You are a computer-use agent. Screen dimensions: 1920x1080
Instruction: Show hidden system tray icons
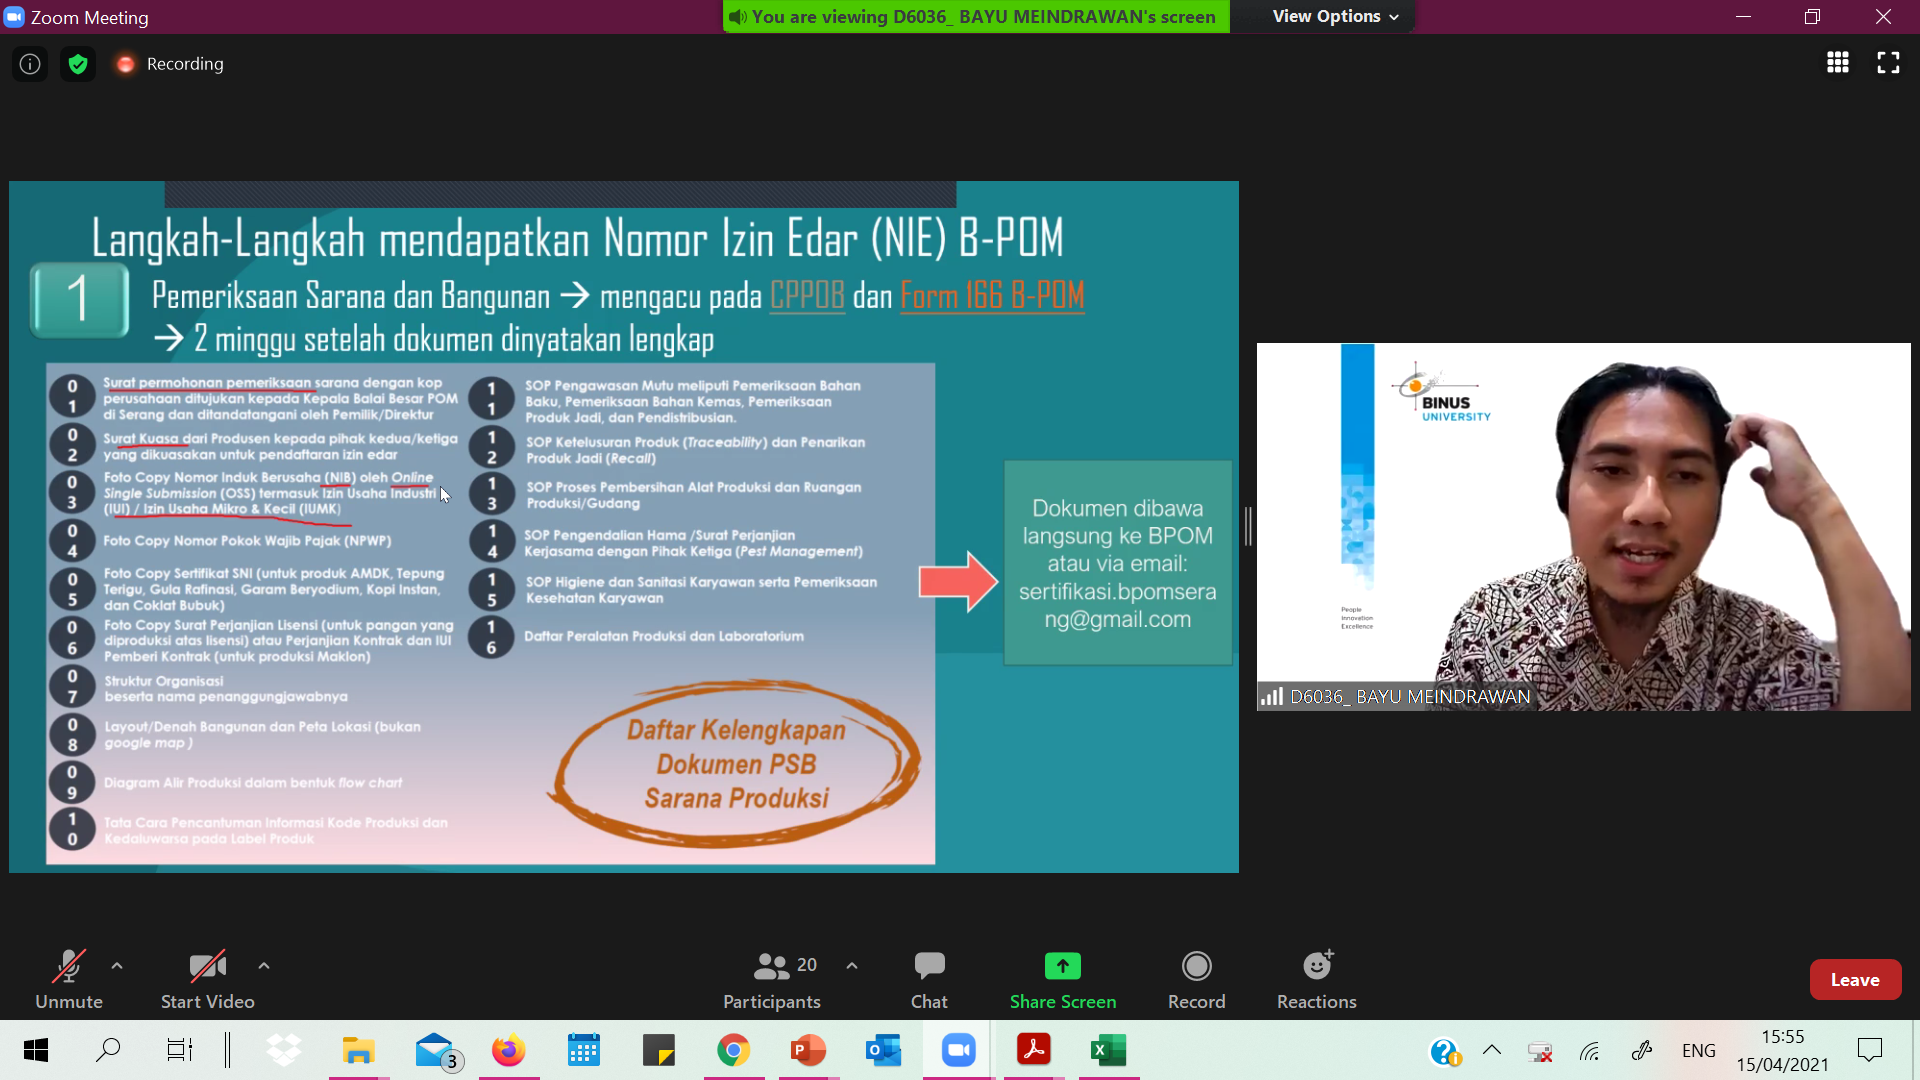tap(1492, 1050)
